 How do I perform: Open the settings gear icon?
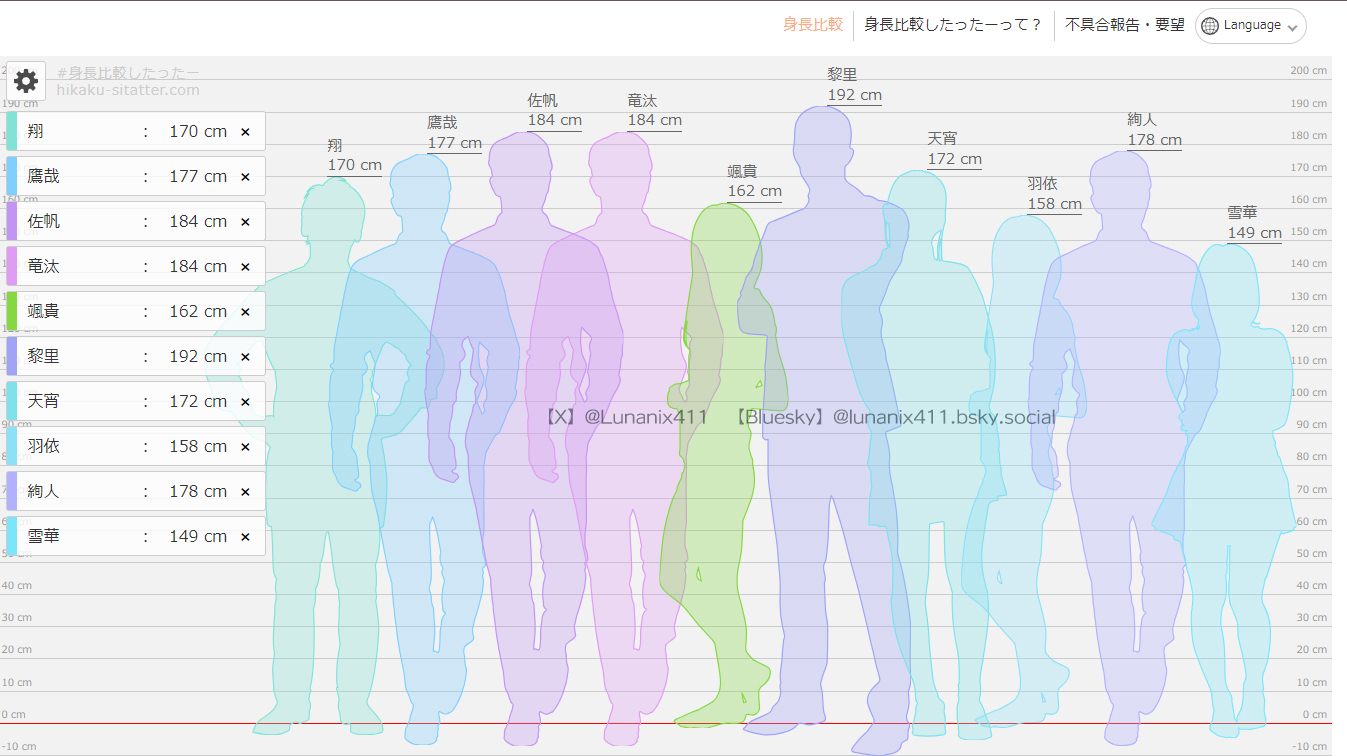coord(26,81)
